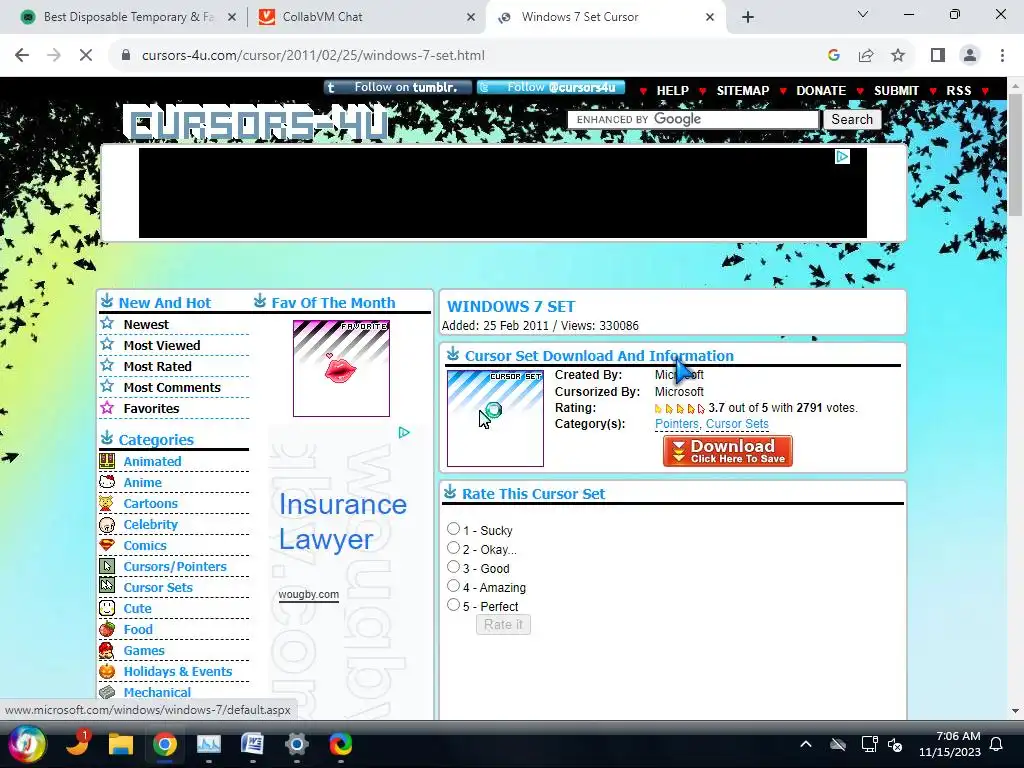This screenshot has height=768, width=1024.
Task: Open File Explorer from the taskbar
Action: (121, 744)
